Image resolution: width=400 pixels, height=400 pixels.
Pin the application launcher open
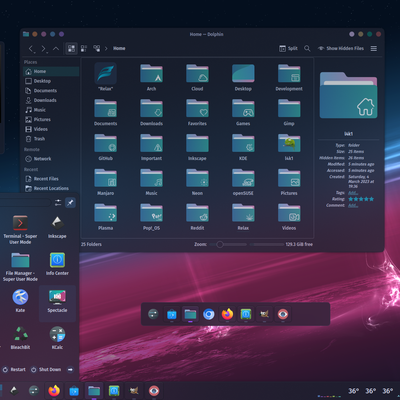(70, 203)
